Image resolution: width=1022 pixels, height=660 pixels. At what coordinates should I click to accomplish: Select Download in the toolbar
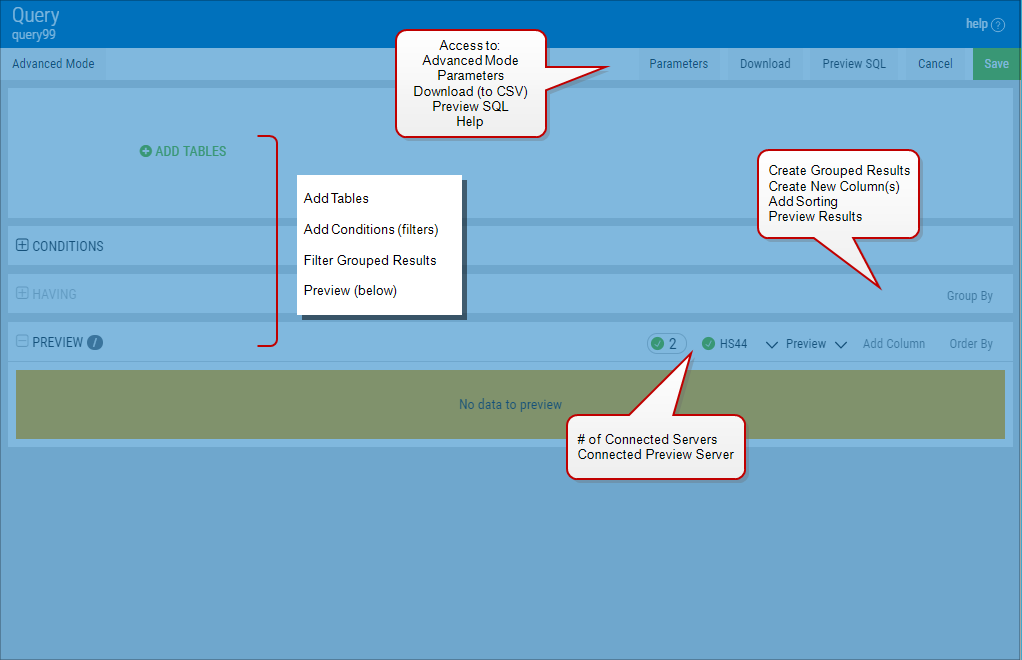tap(765, 64)
